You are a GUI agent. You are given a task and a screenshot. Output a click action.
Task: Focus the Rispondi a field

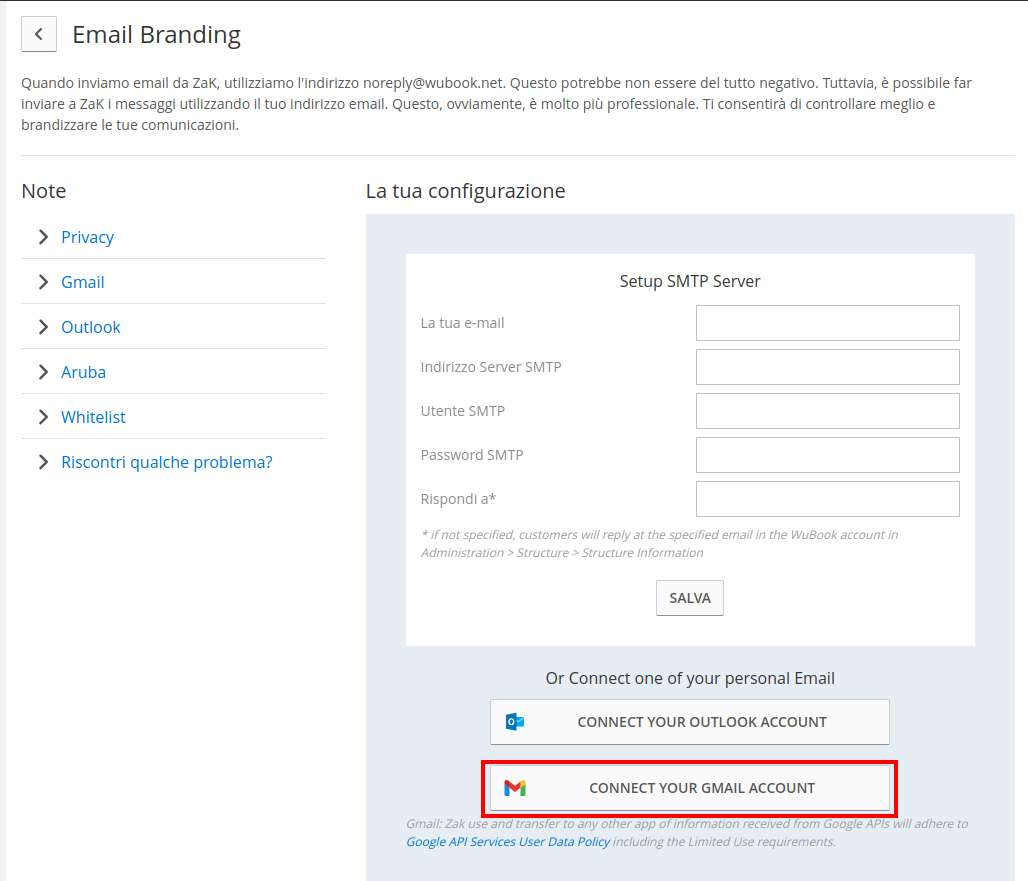(827, 499)
